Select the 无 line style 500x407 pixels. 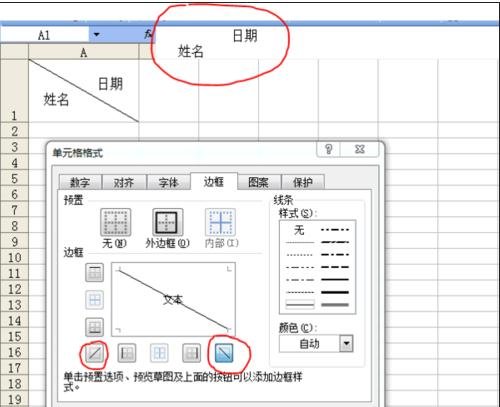coord(299,230)
